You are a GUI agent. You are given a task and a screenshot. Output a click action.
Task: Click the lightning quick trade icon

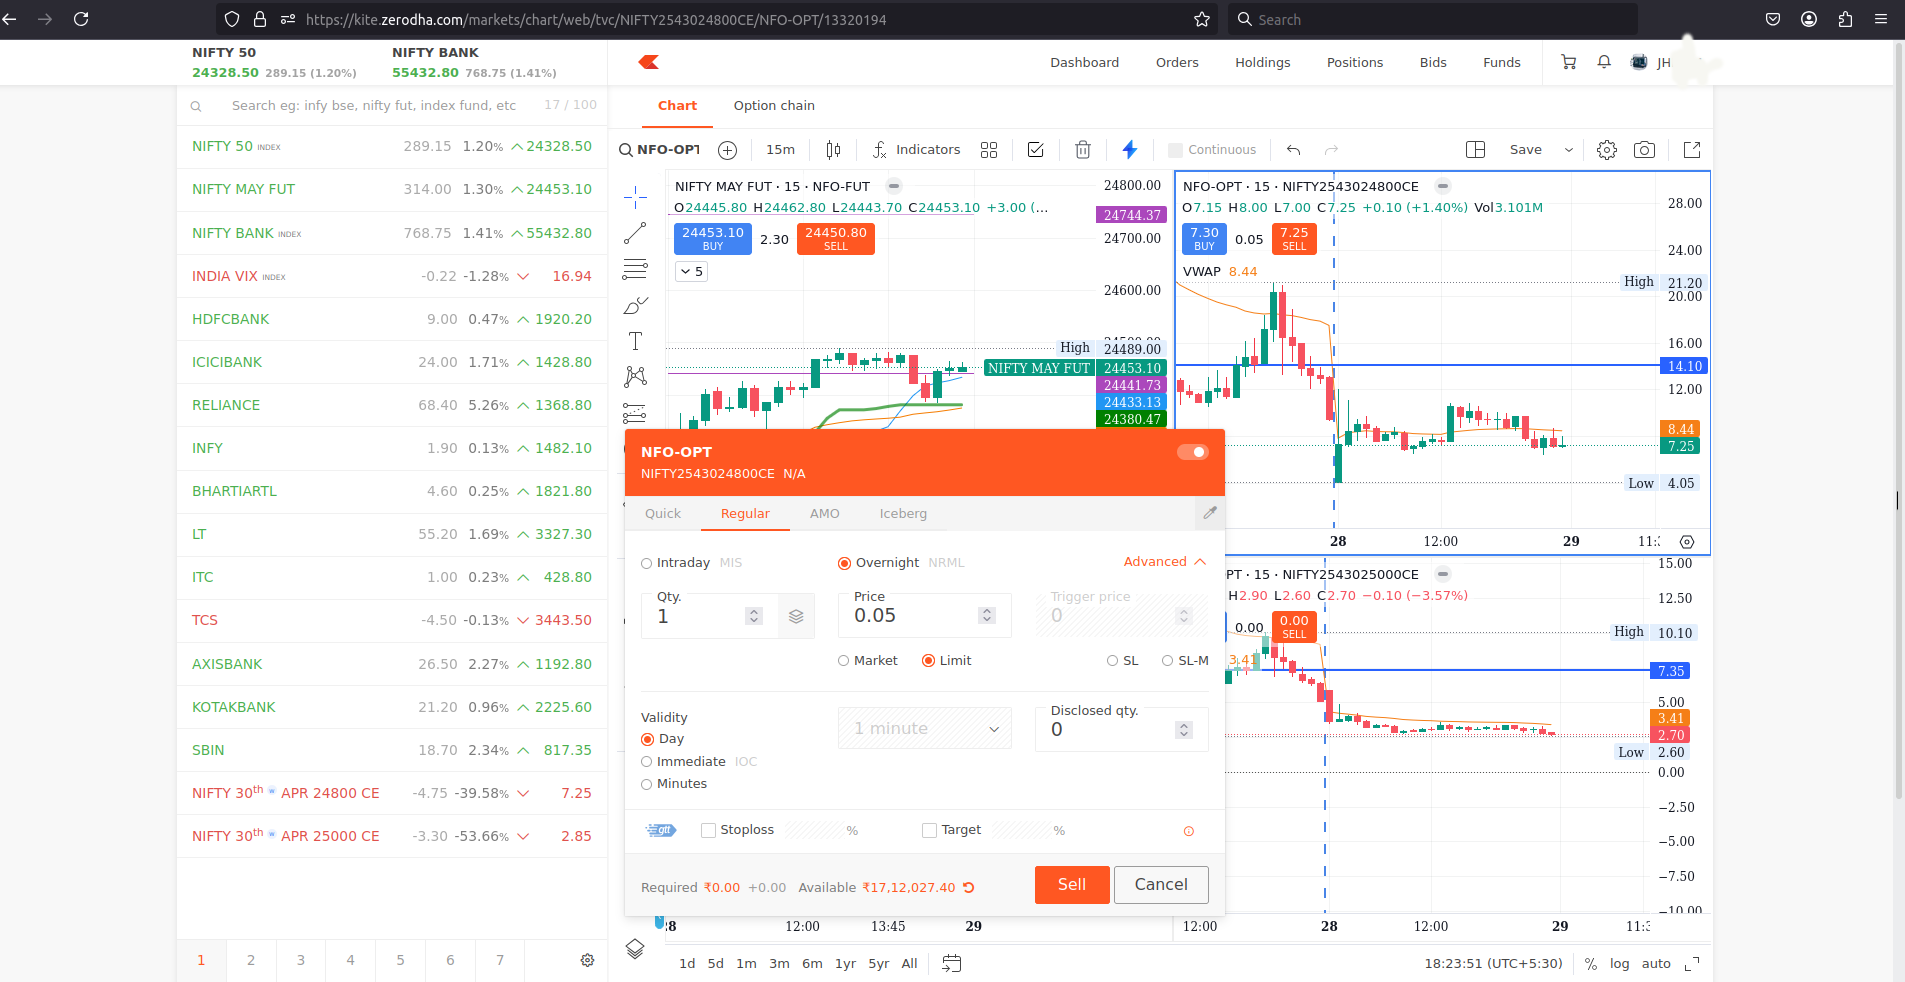coord(1130,150)
